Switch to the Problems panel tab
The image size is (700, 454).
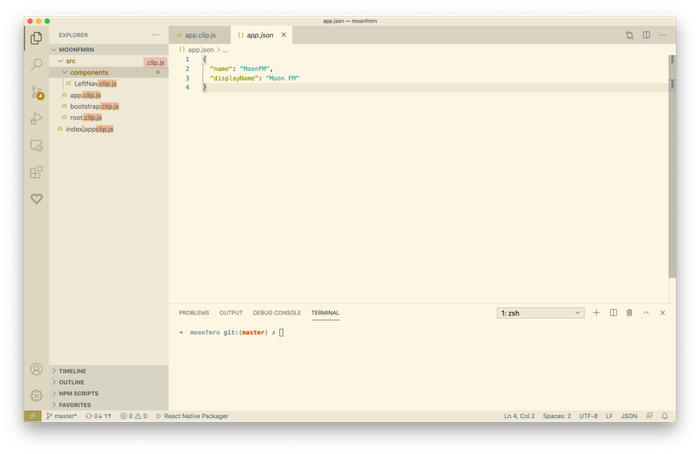click(194, 313)
